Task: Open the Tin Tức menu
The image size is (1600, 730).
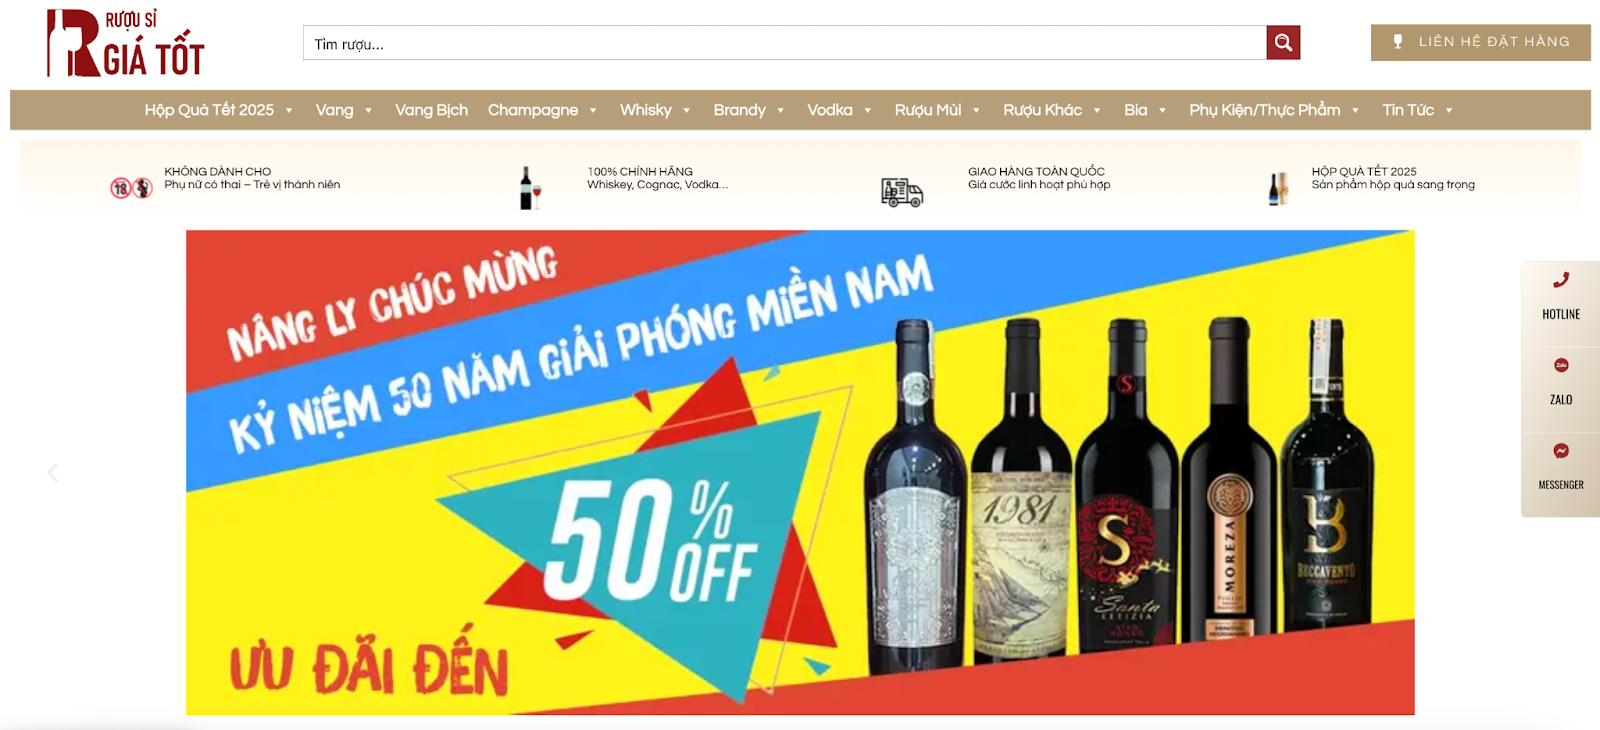Action: 1417,110
